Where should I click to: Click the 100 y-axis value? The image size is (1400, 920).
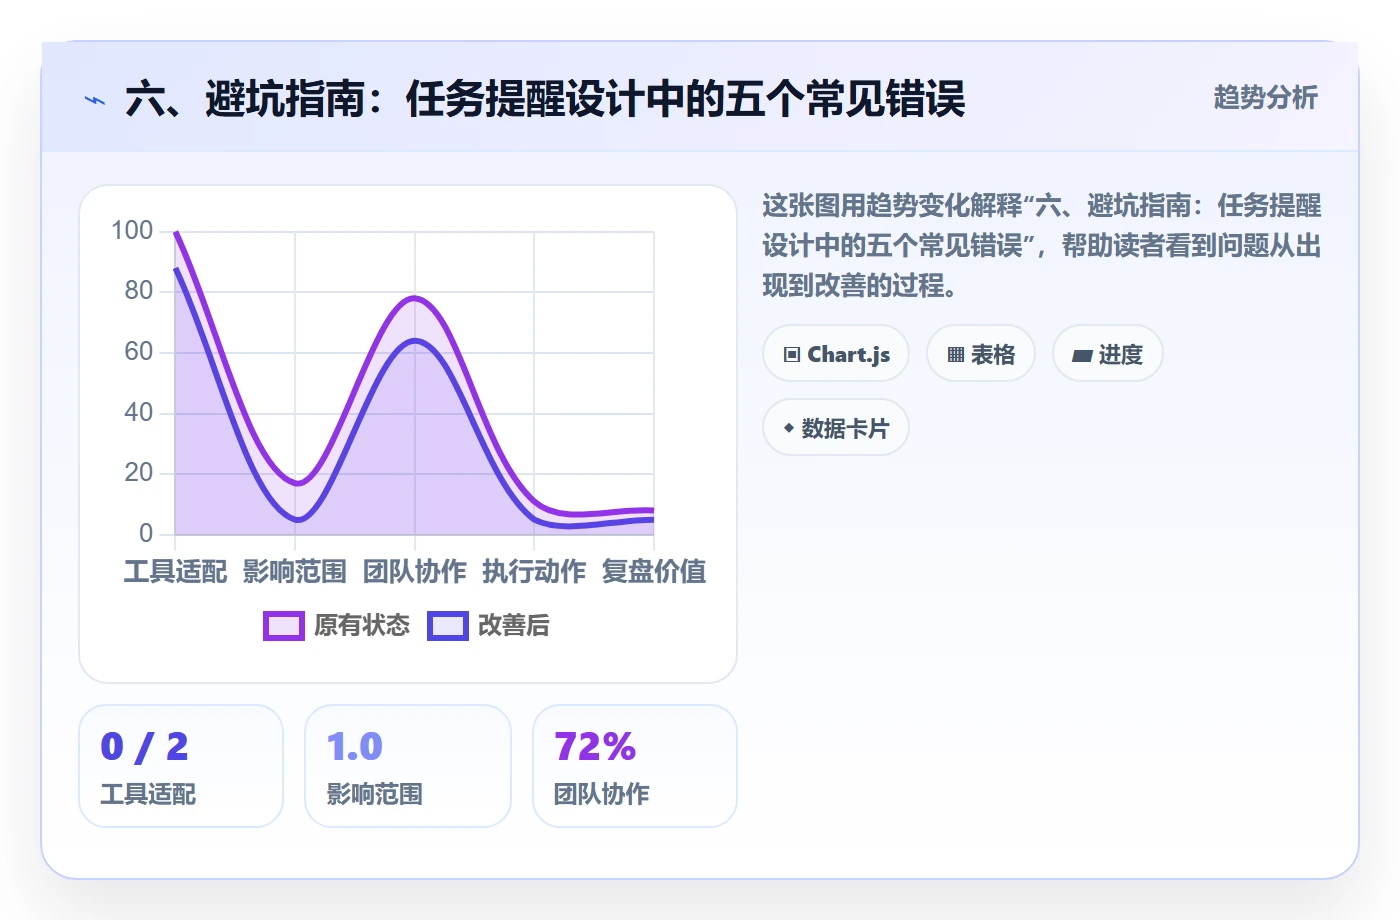(x=132, y=231)
